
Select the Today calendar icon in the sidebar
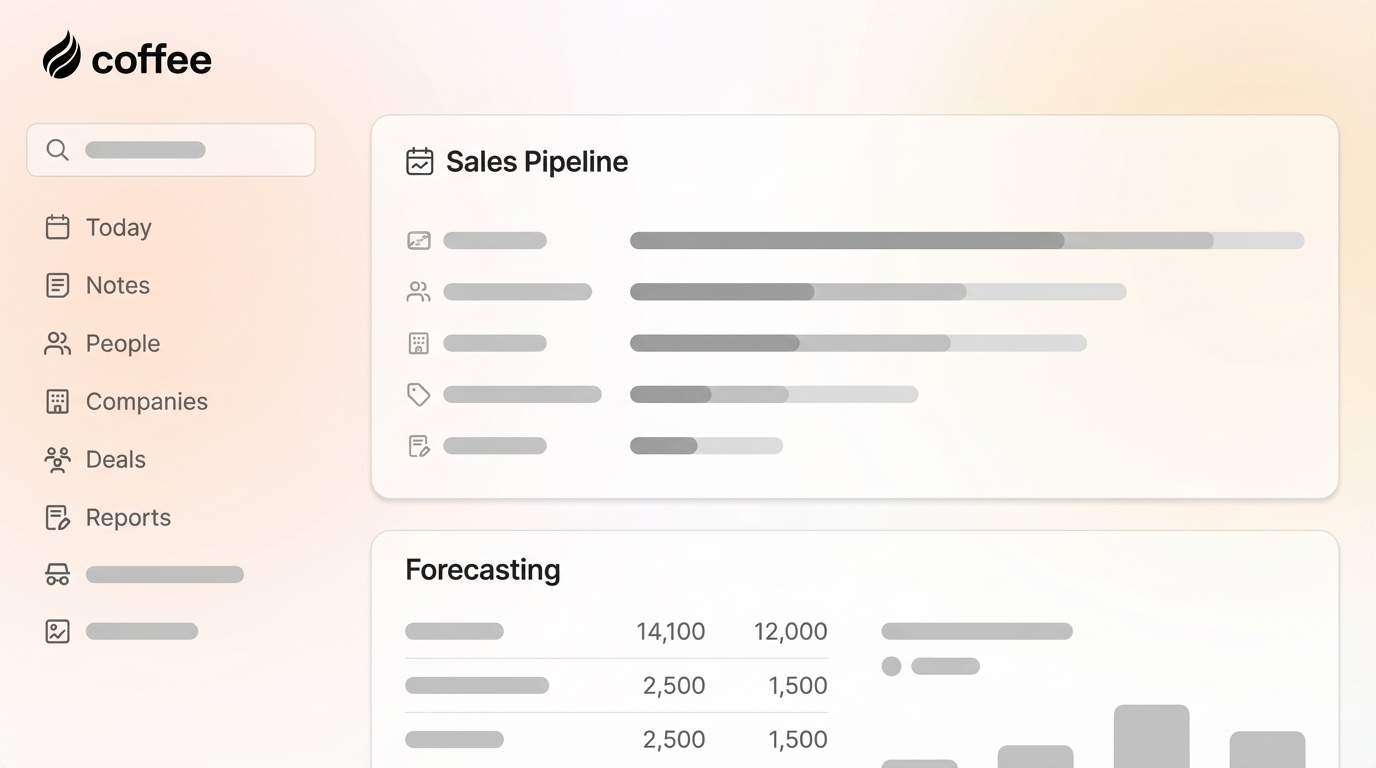point(57,227)
